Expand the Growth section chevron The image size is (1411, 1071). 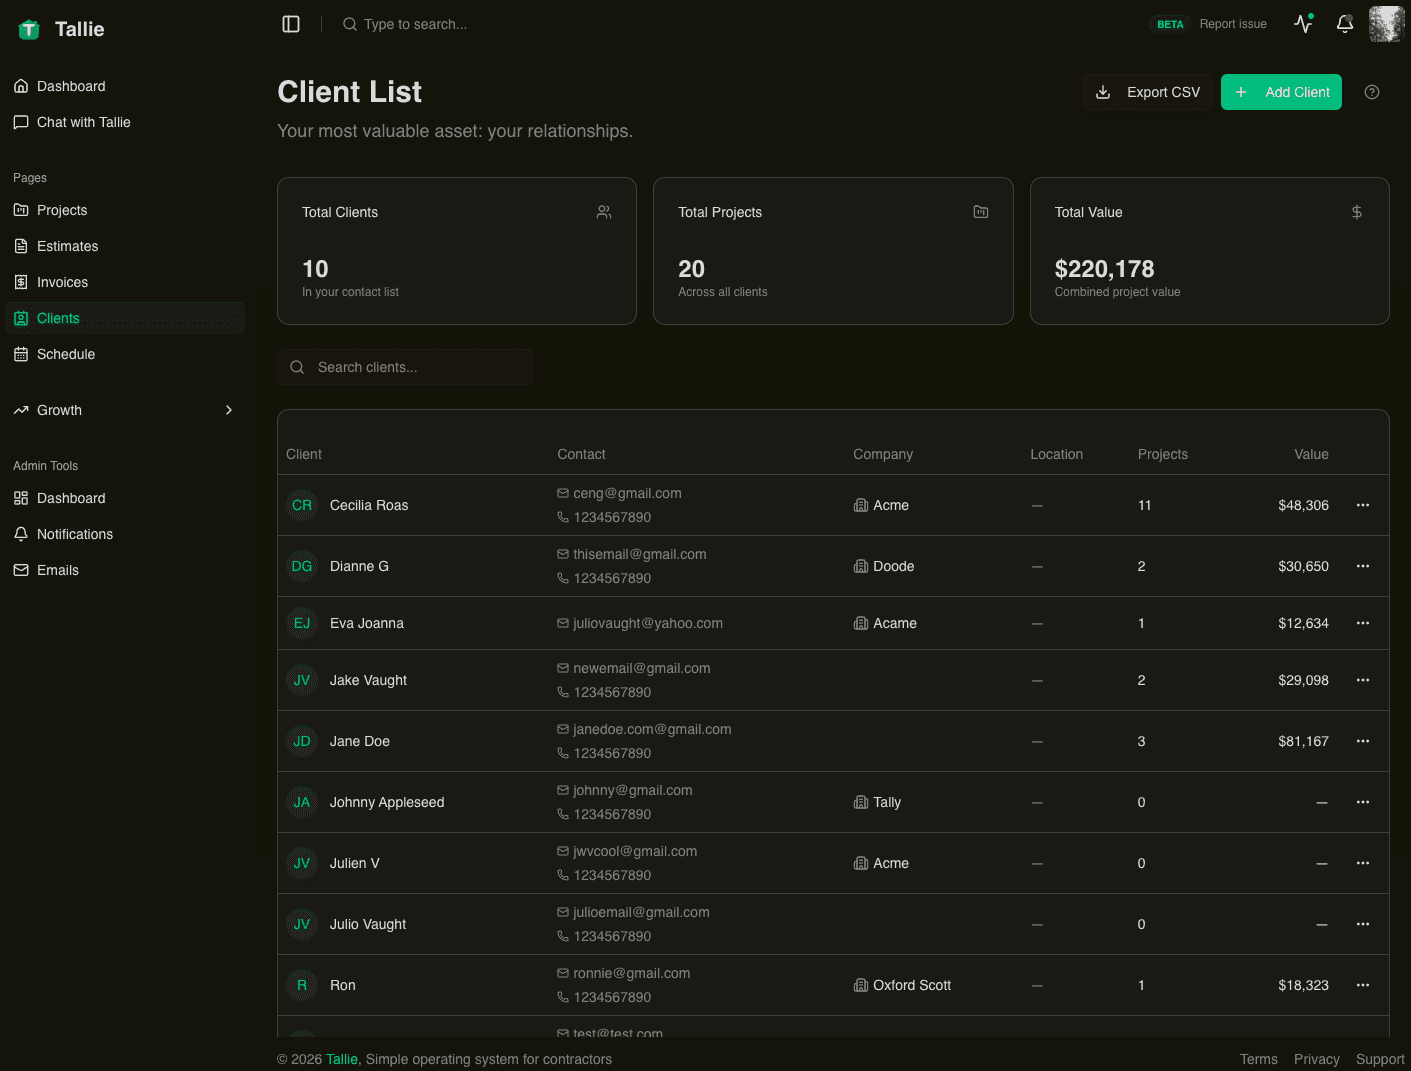[x=228, y=410]
